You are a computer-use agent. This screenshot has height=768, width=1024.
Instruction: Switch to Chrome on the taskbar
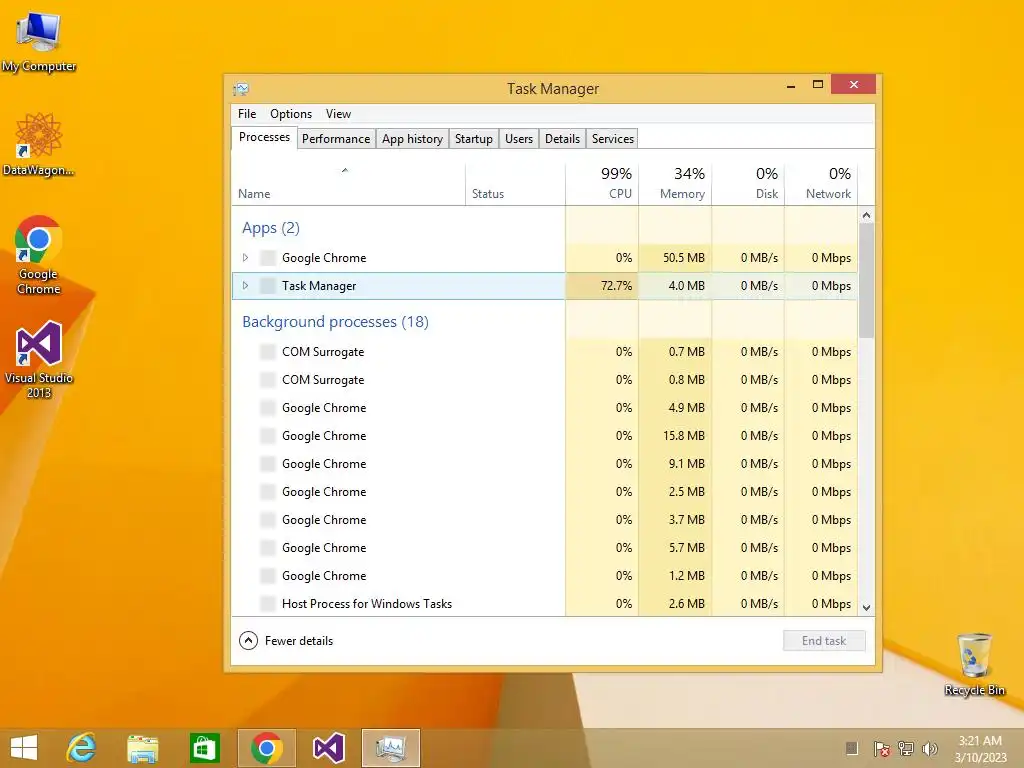[x=266, y=748]
